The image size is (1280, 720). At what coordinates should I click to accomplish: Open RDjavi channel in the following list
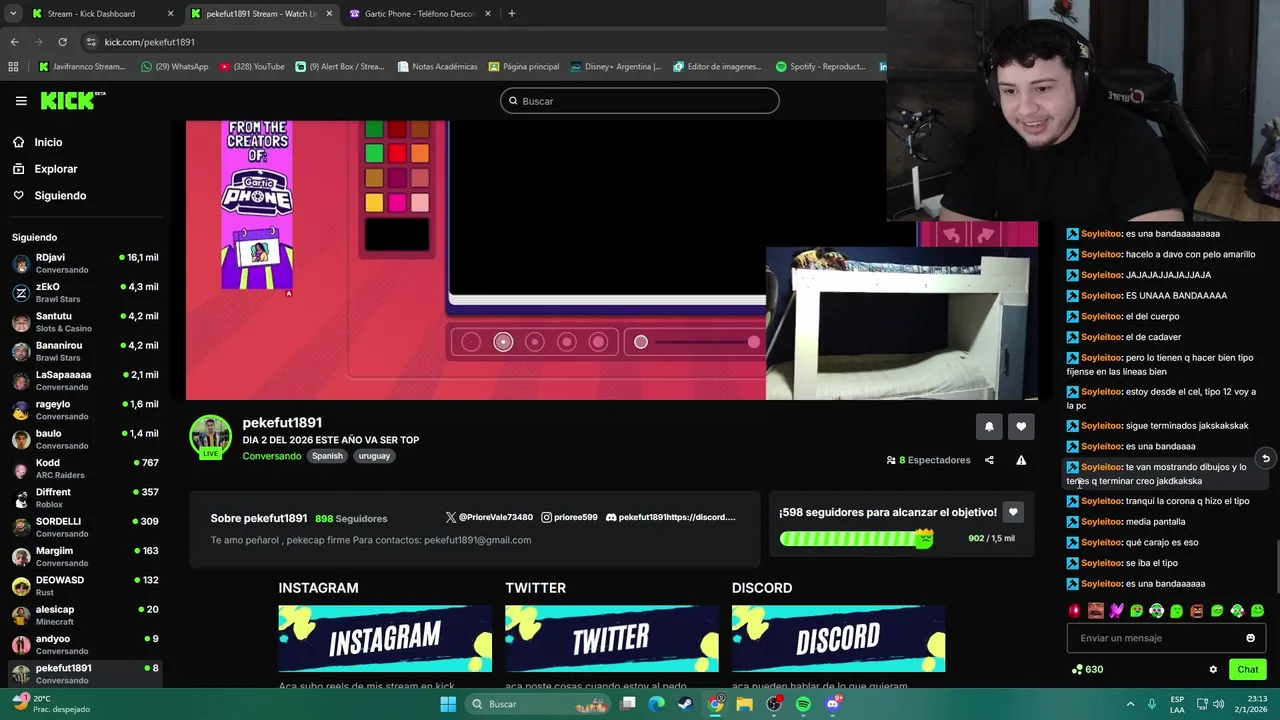(x=86, y=263)
